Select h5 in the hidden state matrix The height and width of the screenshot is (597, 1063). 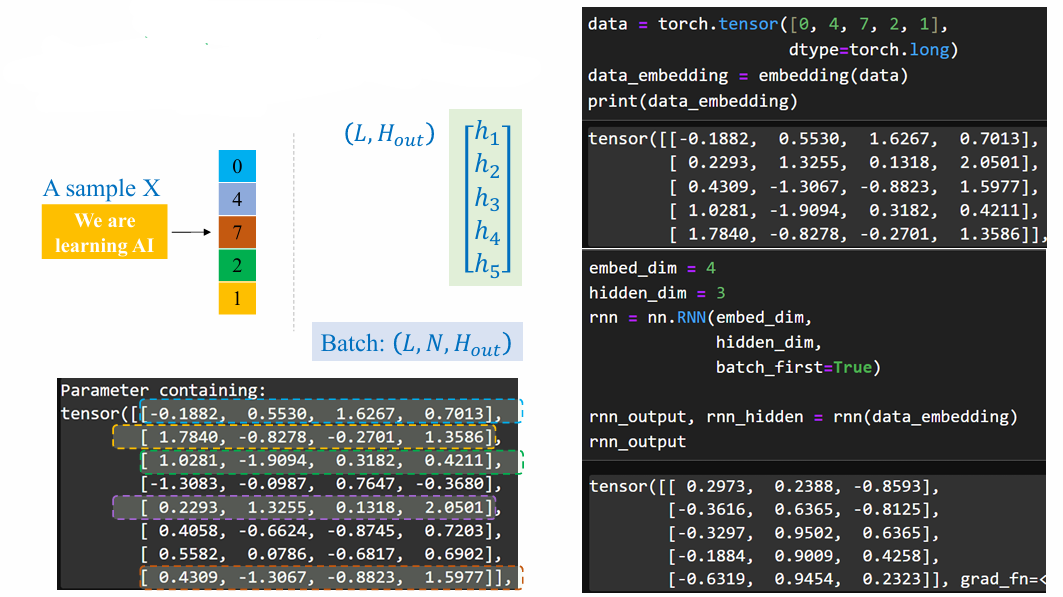487,264
